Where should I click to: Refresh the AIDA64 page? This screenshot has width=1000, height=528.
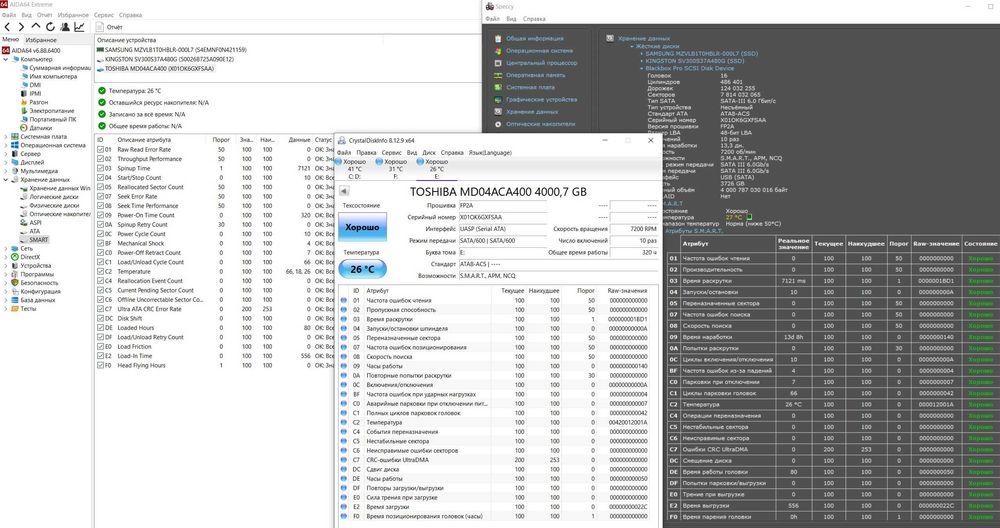click(x=50, y=27)
